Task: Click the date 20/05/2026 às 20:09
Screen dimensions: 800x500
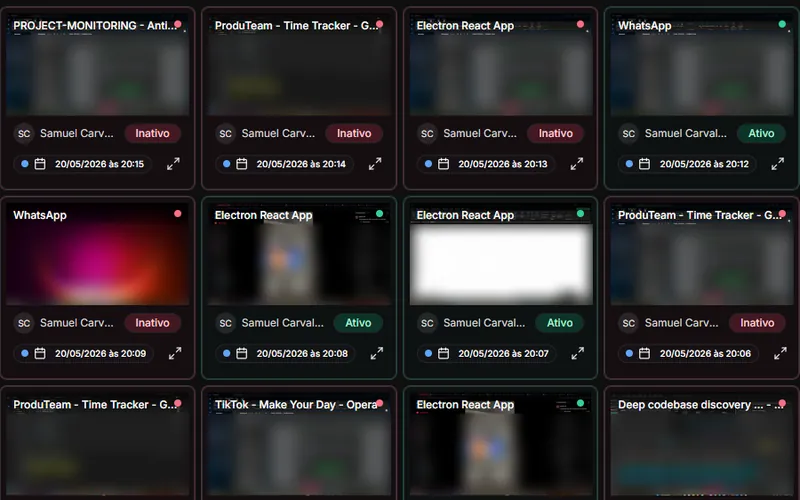Action: click(x=101, y=353)
